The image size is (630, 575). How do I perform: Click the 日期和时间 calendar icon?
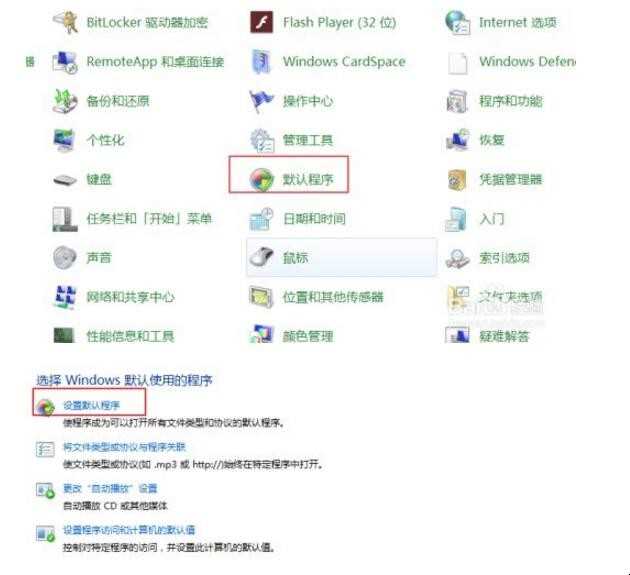pyautogui.click(x=262, y=219)
